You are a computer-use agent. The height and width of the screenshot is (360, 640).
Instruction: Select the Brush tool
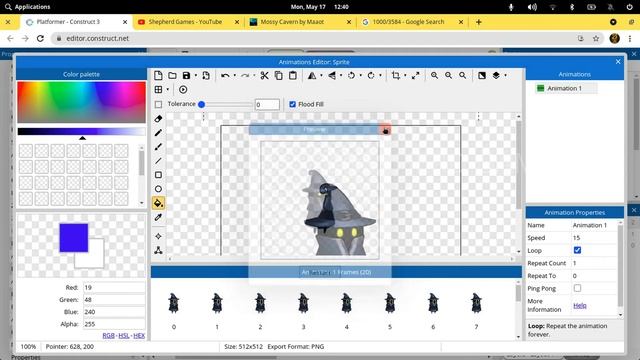(158, 147)
